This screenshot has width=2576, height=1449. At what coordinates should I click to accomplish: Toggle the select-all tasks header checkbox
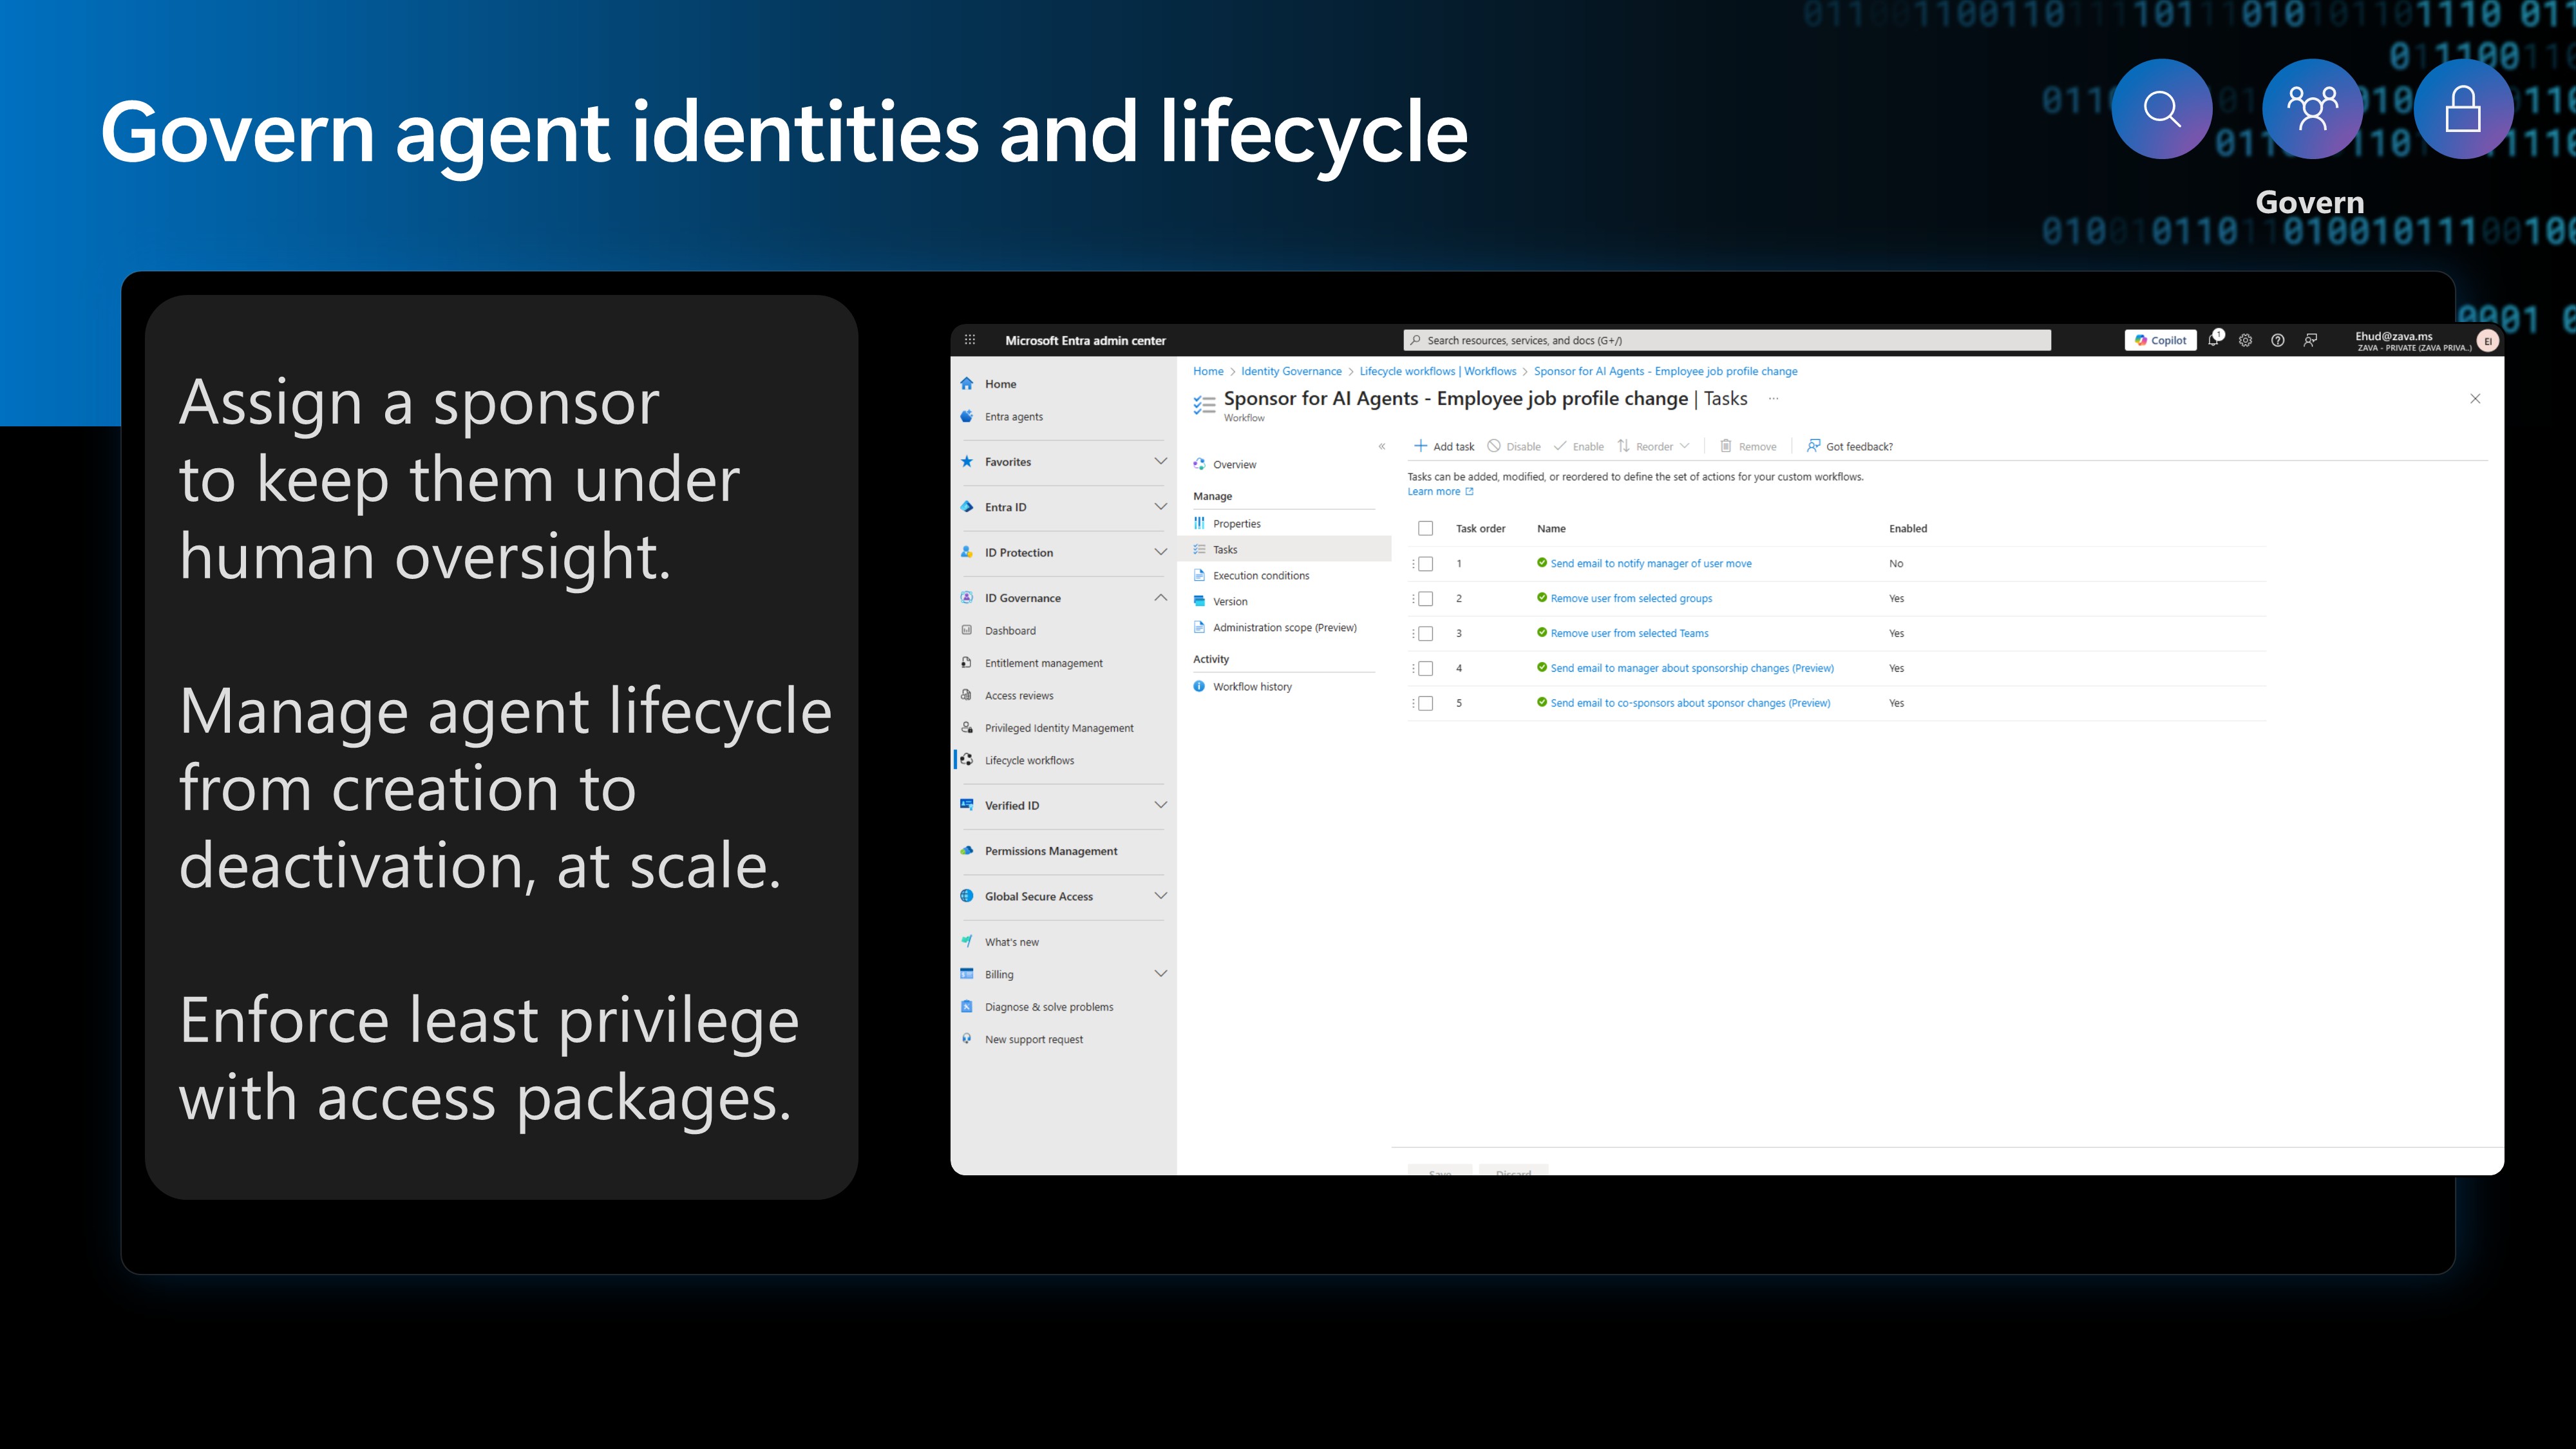[1426, 529]
